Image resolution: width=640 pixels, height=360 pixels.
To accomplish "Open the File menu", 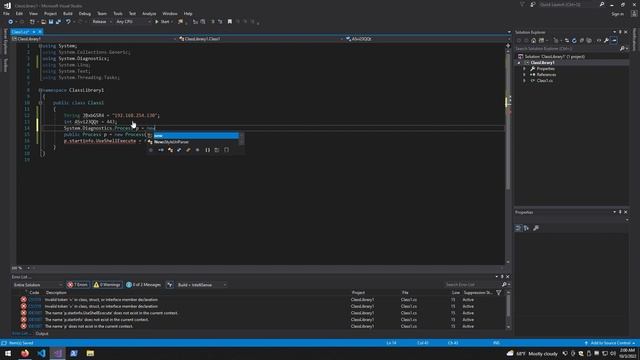I will (6, 13).
